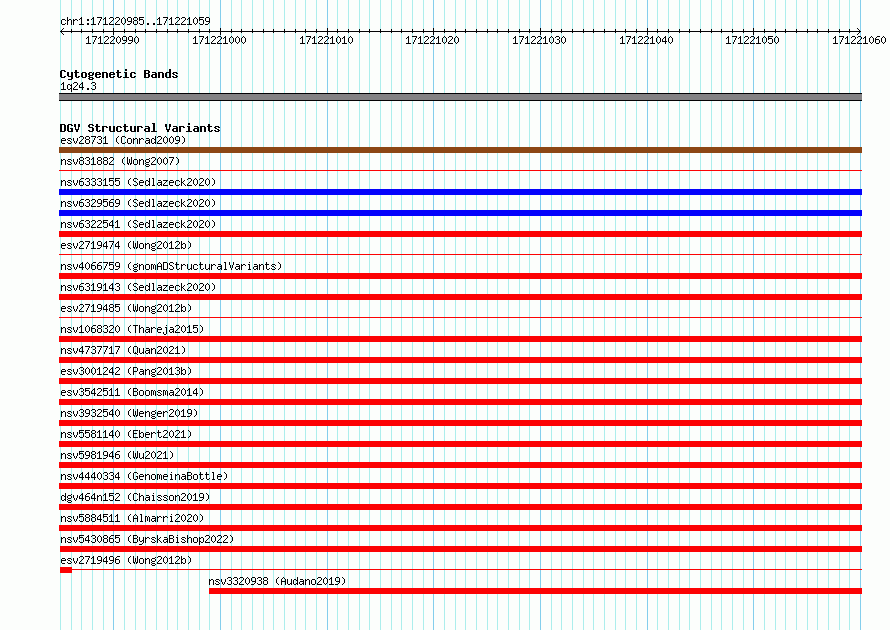This screenshot has width=890, height=630.
Task: Click ruler position 171221020
Action: (x=432, y=40)
